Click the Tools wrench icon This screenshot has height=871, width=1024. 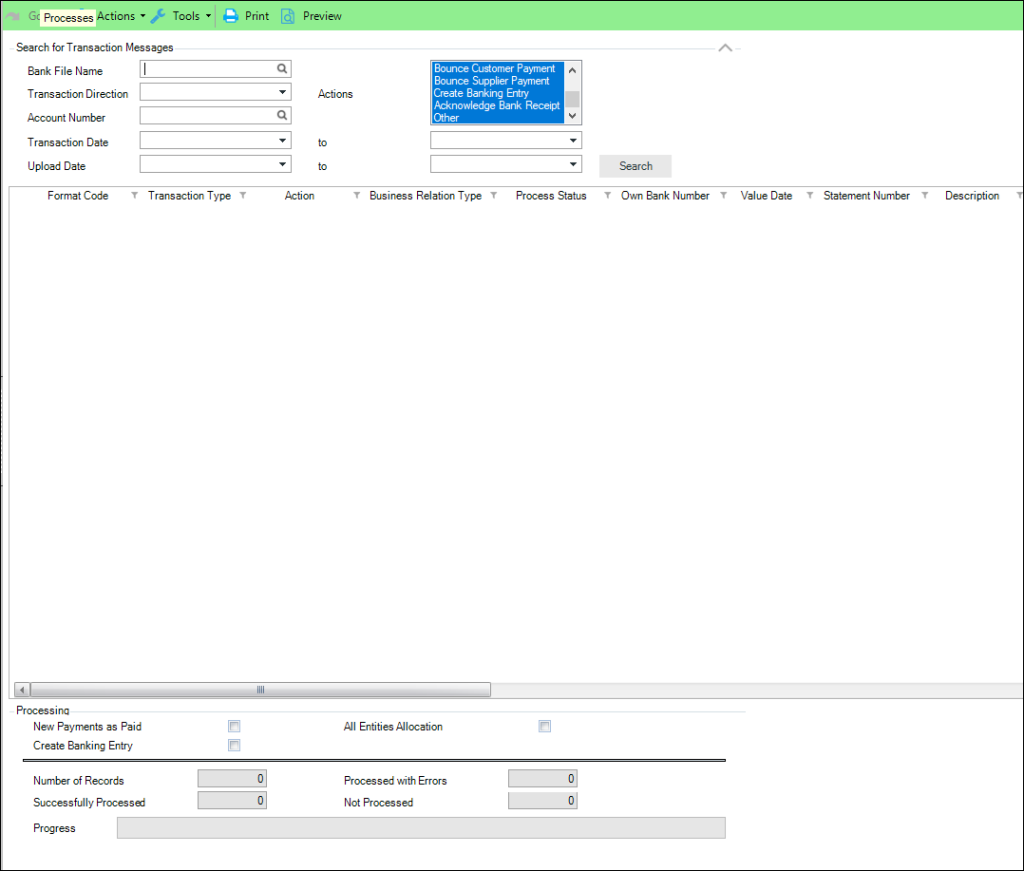158,16
